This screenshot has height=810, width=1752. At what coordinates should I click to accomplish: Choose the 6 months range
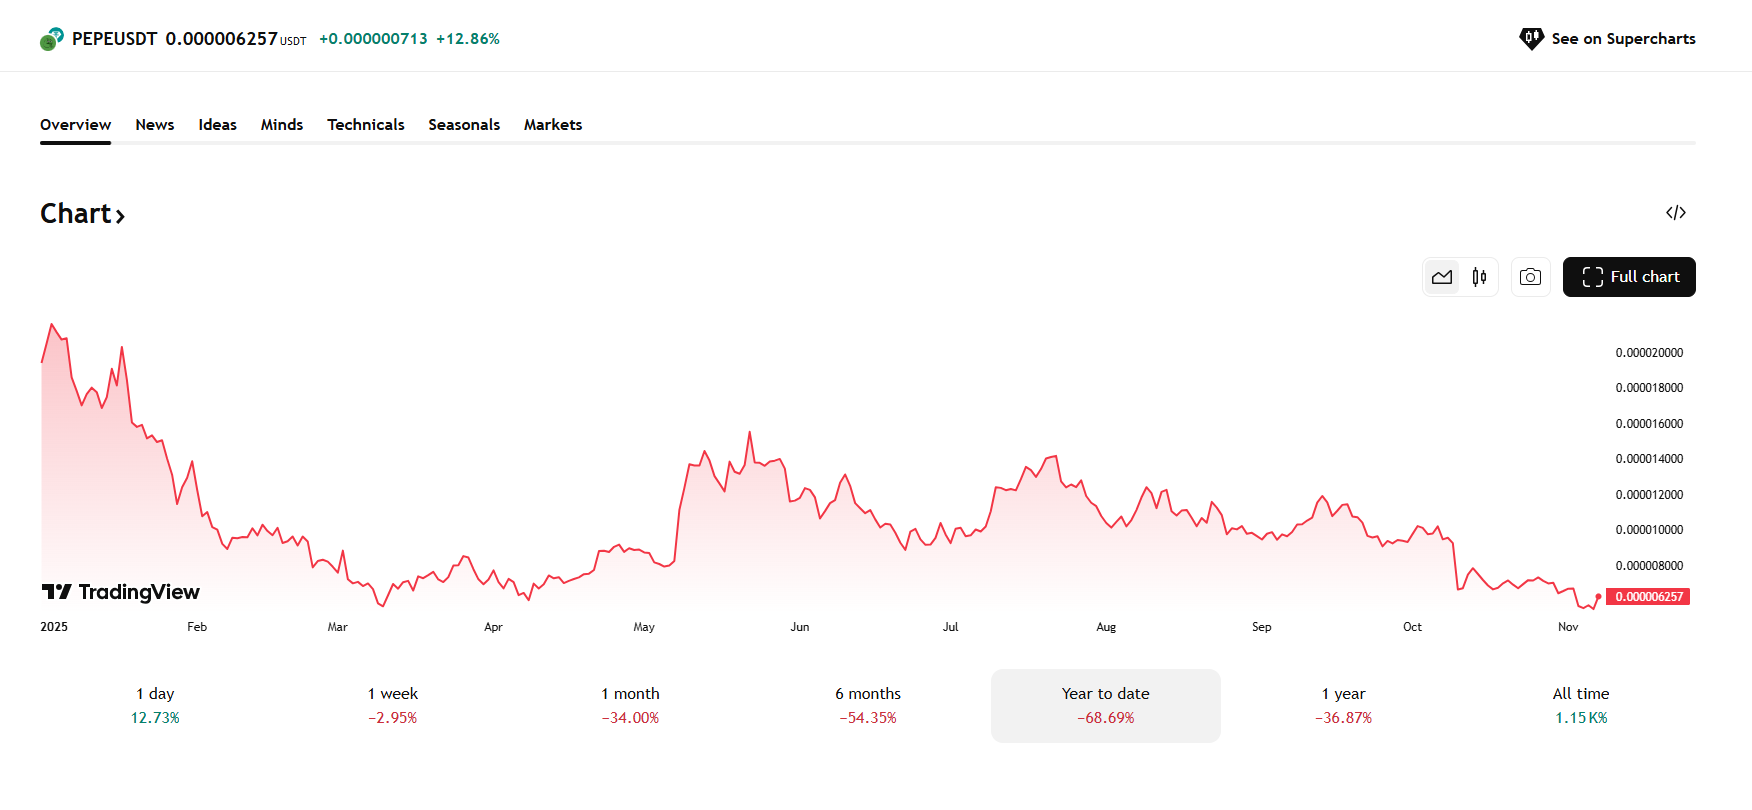(x=868, y=705)
